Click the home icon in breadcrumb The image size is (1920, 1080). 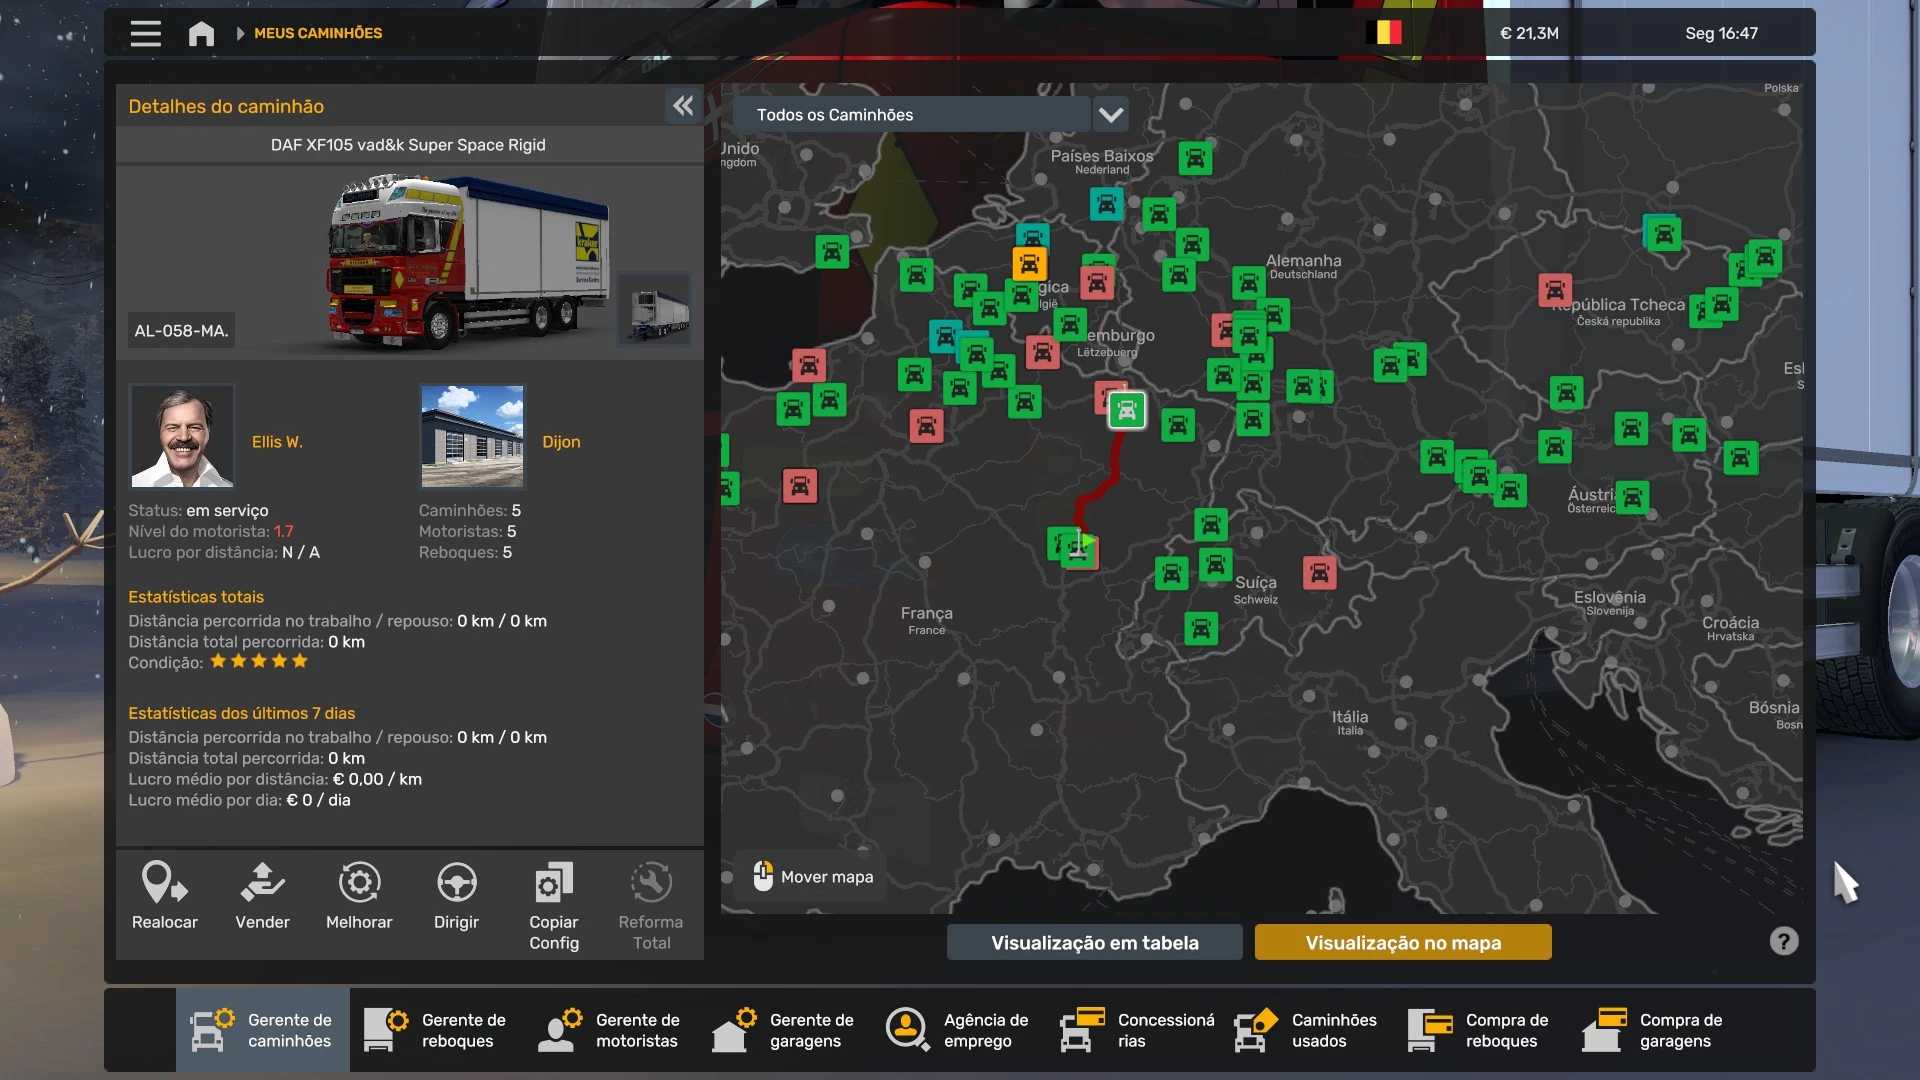click(x=201, y=33)
